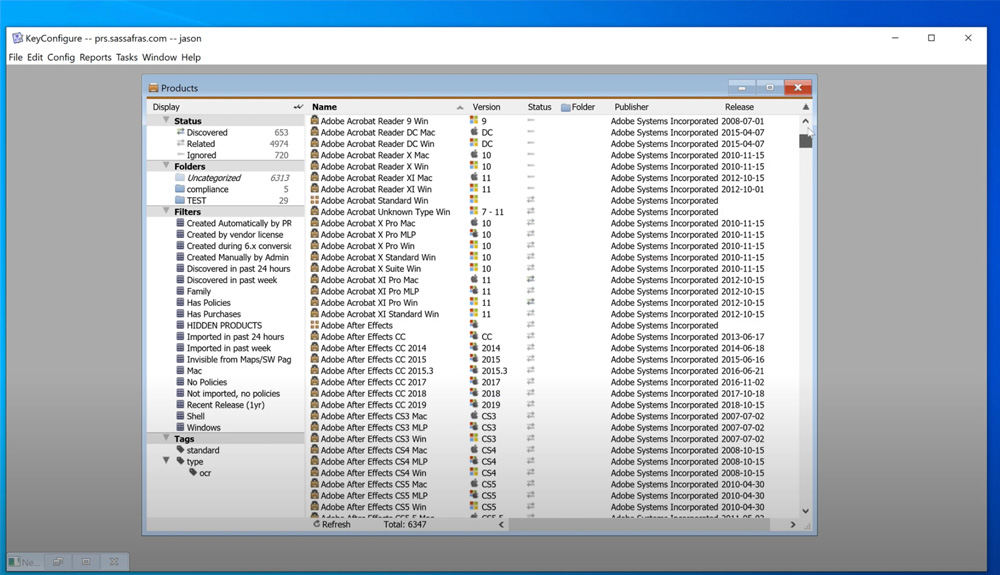Select filter Recent Release (1yr)

(225, 405)
